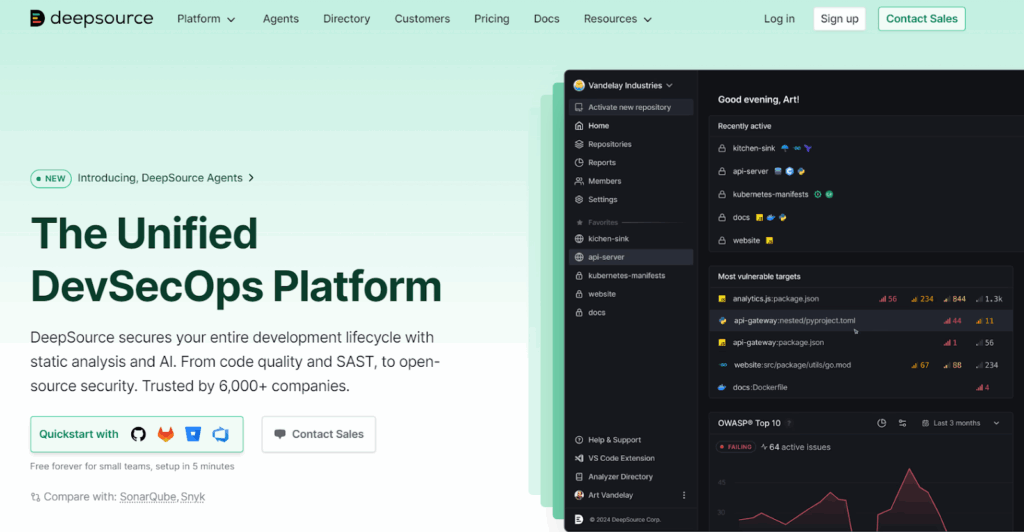Viewport: 1024px width, 532px height.
Task: Click the website:src/package/utils/go.mod target
Action: 861,365
